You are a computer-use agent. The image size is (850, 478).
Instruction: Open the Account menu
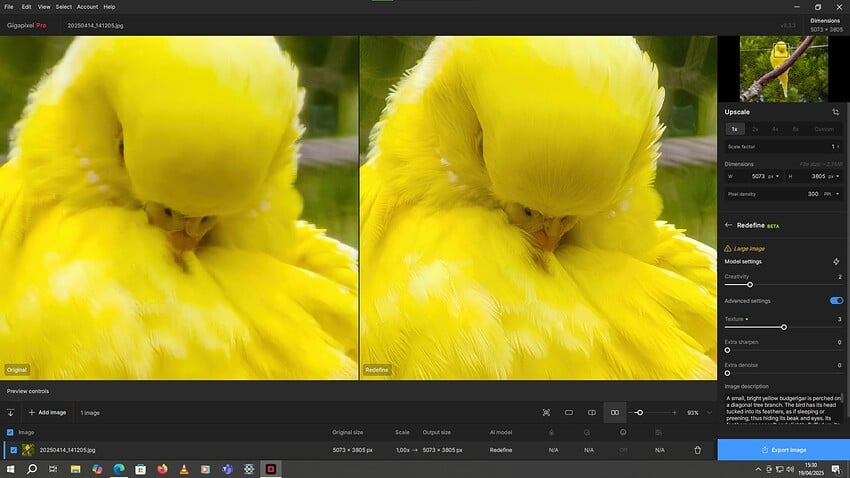pos(87,7)
